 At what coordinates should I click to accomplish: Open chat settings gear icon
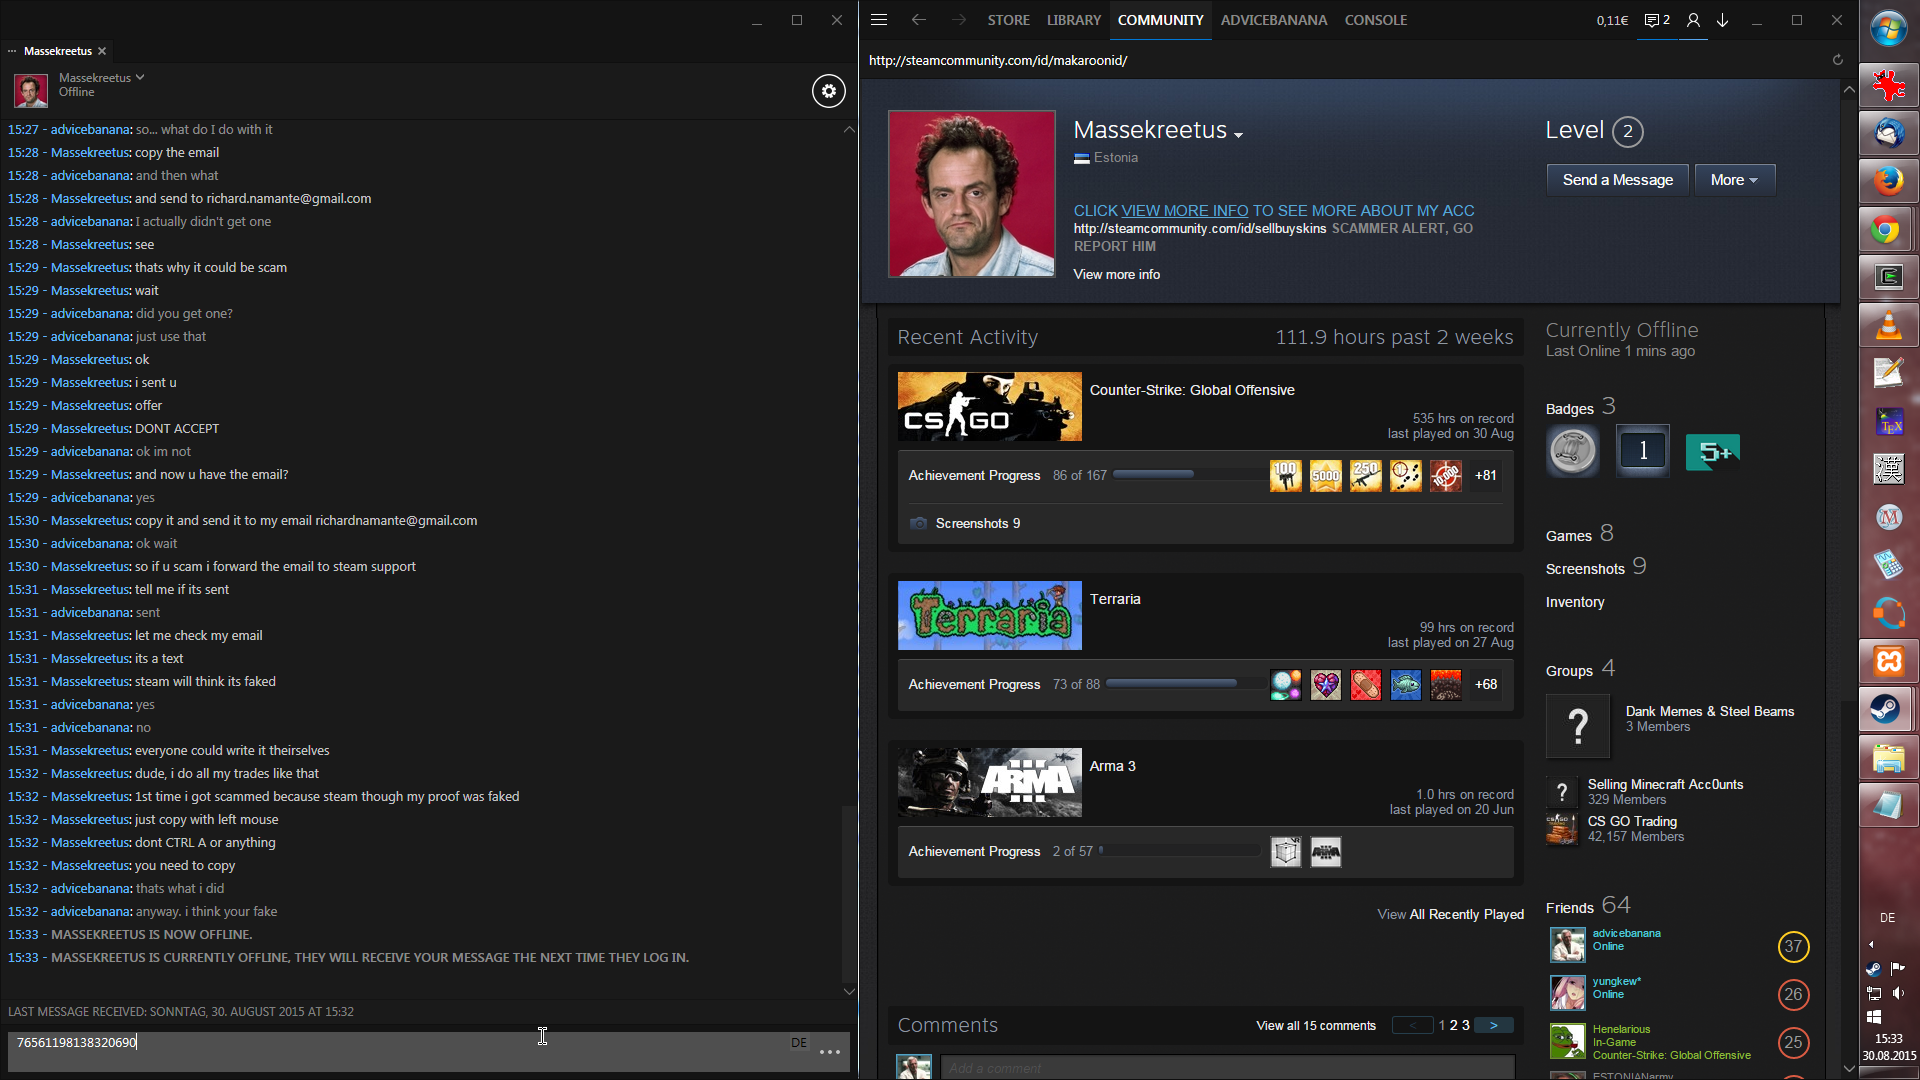(x=828, y=91)
